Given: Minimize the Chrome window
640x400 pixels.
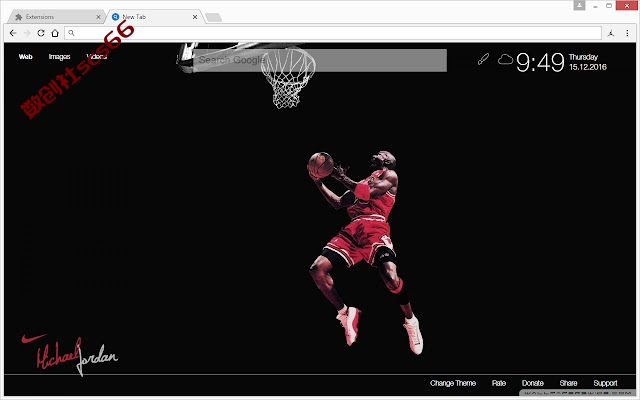Looking at the screenshot, I should [x=596, y=6].
